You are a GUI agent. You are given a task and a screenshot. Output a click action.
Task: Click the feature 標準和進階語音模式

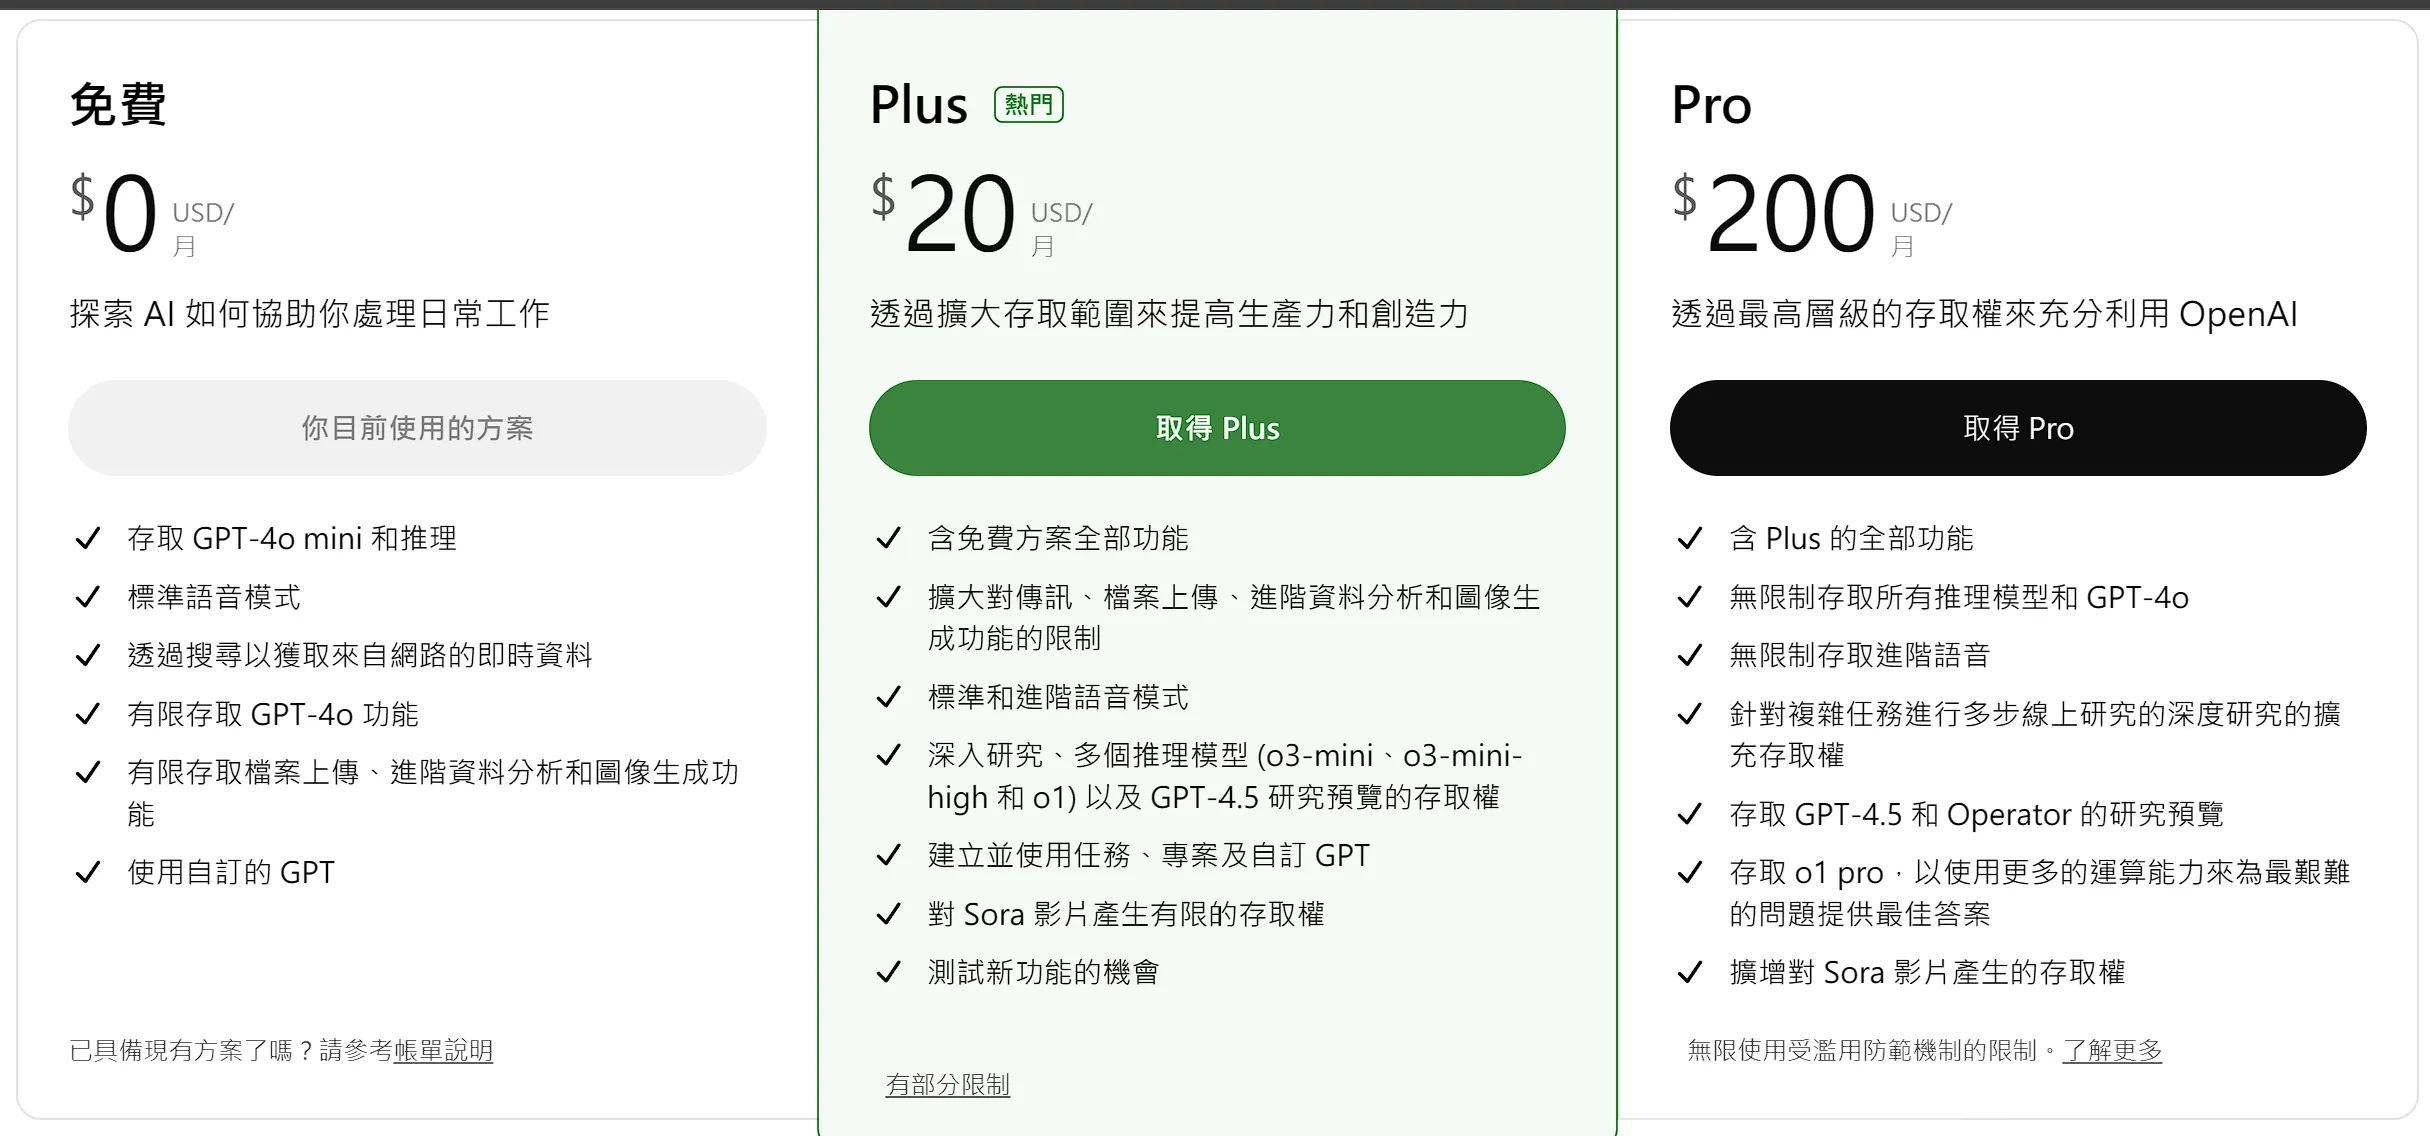click(1056, 697)
